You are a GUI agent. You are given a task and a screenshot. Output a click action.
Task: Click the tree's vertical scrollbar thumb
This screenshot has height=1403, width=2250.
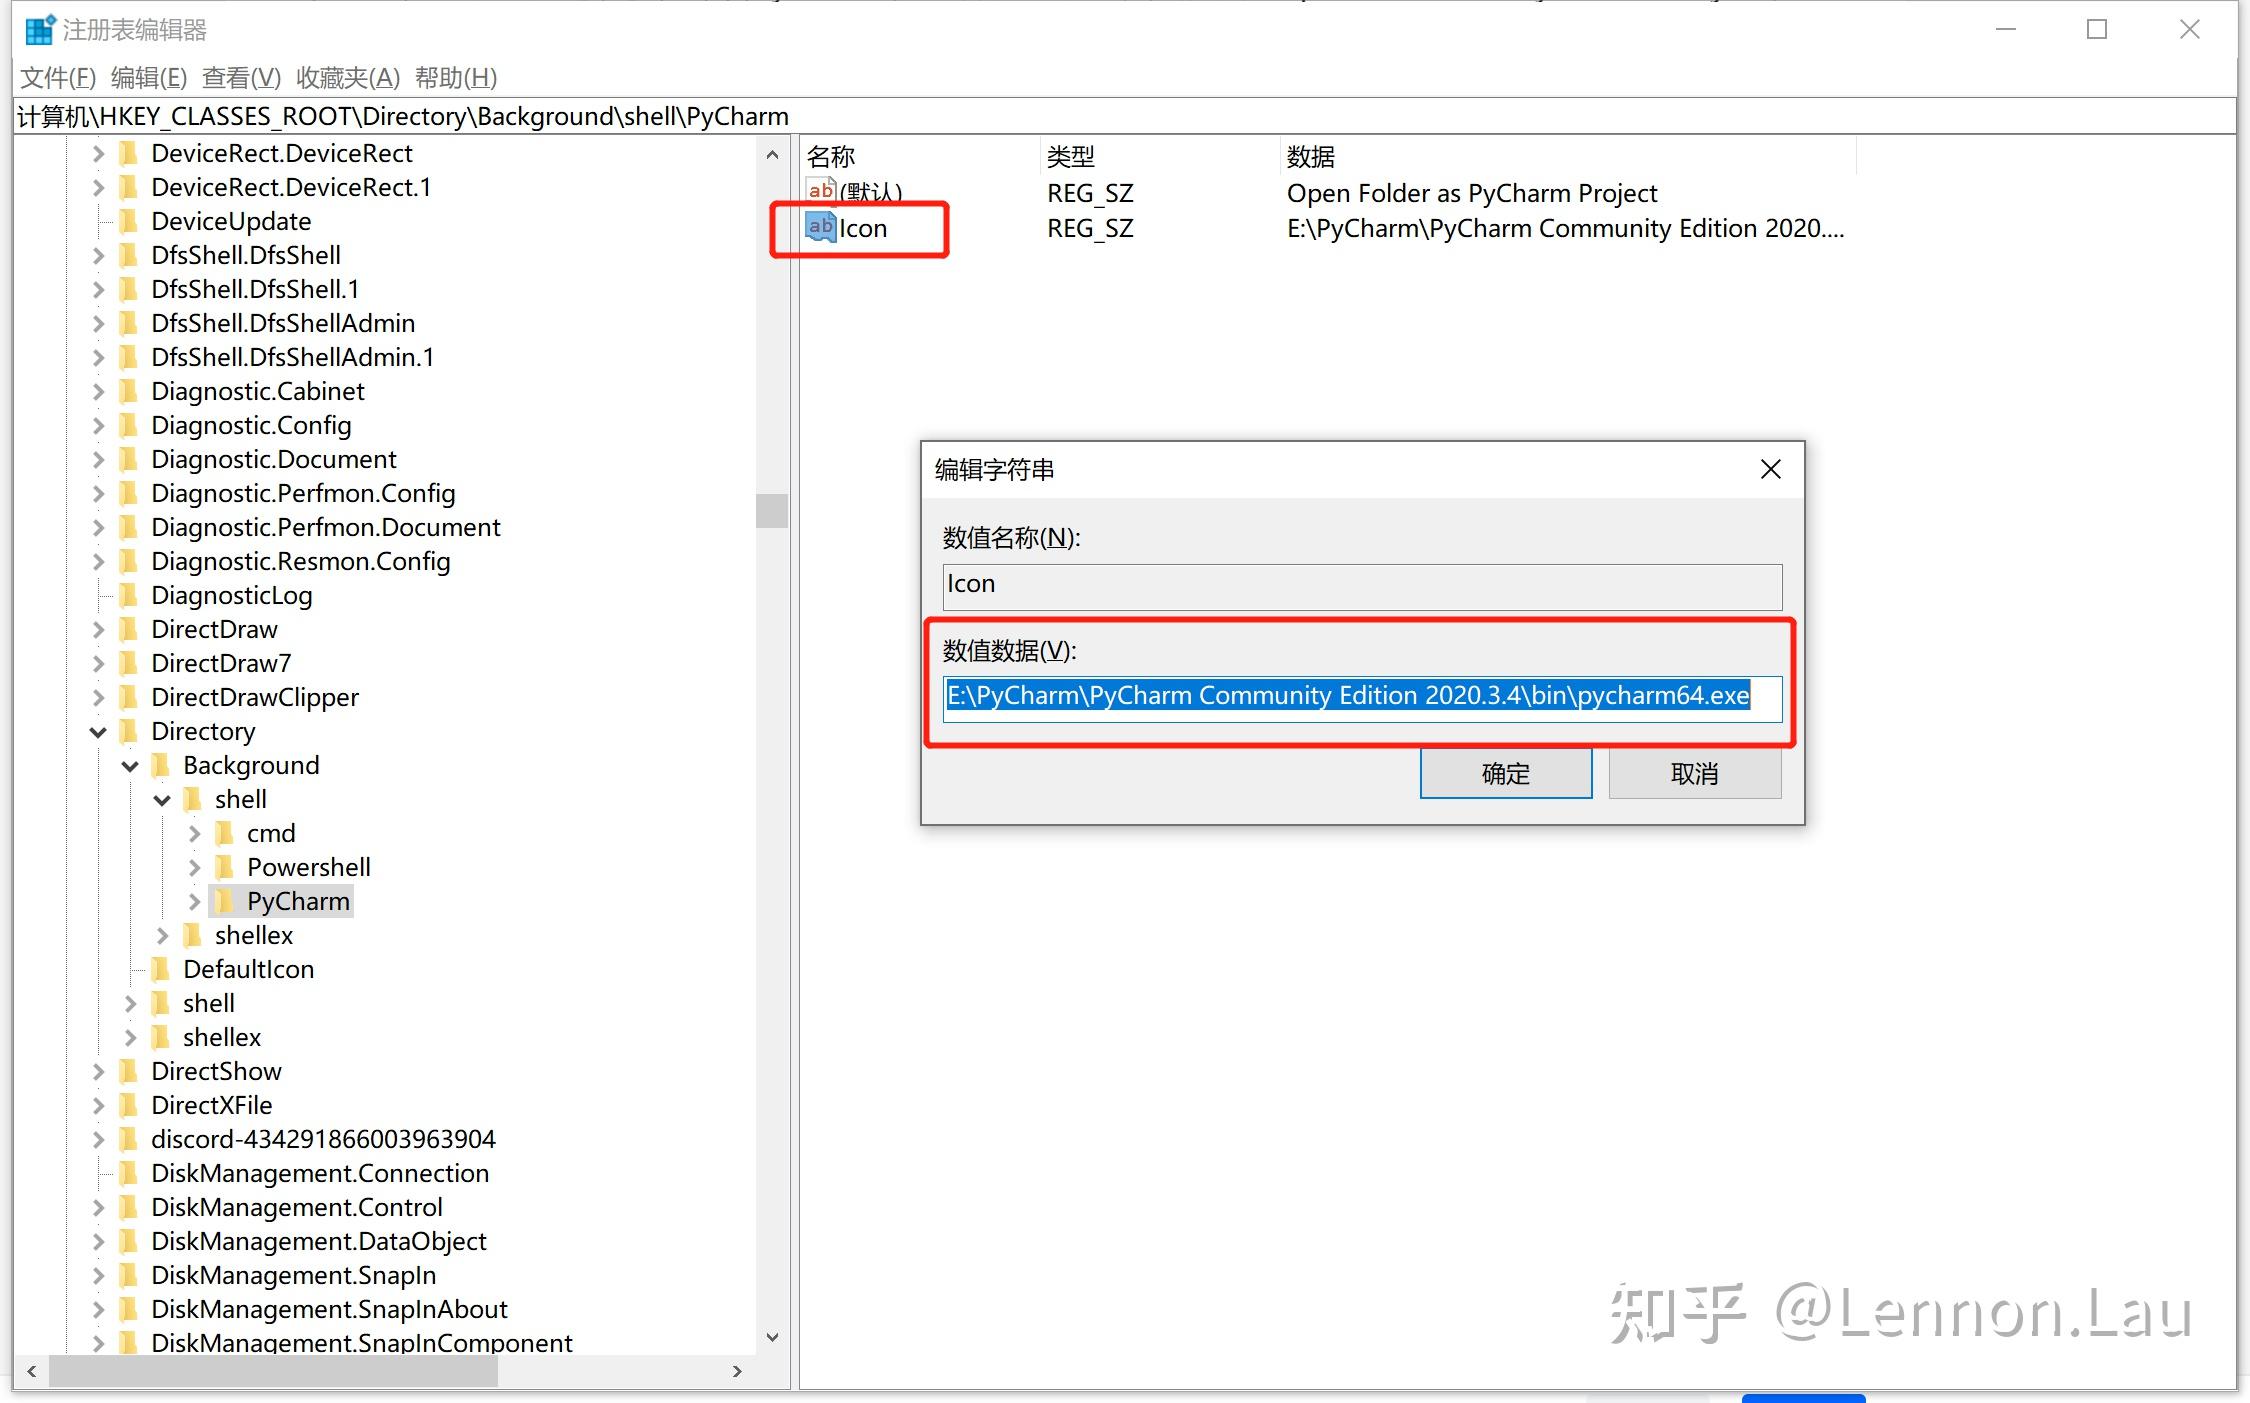[771, 510]
